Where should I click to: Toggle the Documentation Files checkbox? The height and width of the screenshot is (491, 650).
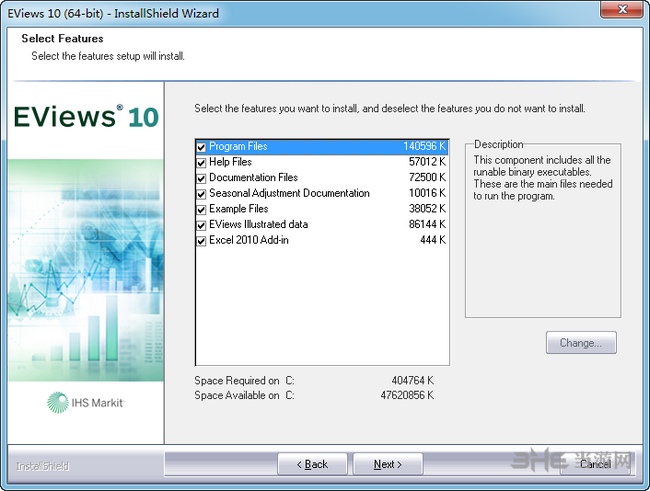click(x=201, y=178)
